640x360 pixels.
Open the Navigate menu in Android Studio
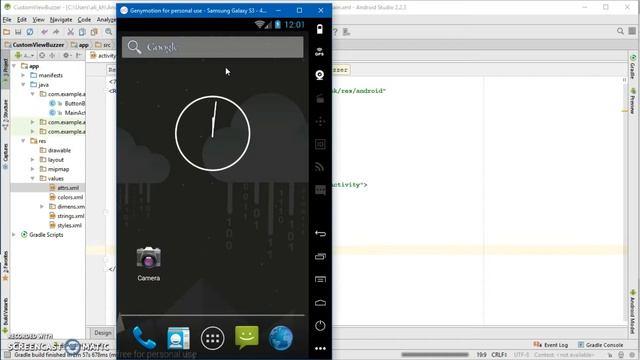(x=61, y=20)
